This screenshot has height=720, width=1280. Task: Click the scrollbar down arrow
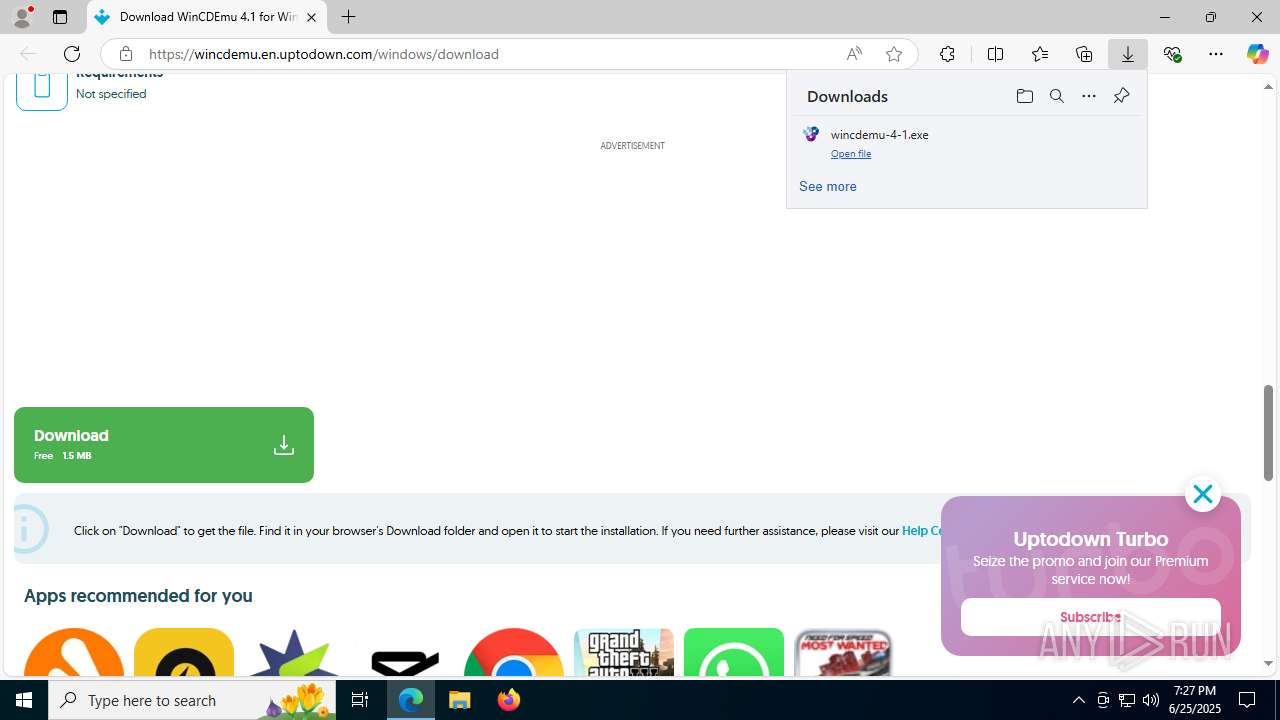point(1268,663)
